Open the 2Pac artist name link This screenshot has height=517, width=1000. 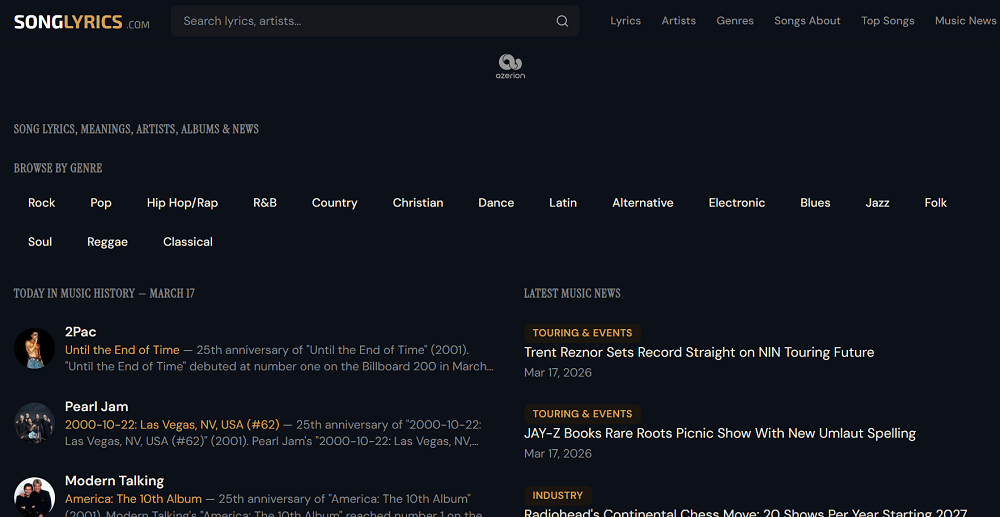(80, 331)
